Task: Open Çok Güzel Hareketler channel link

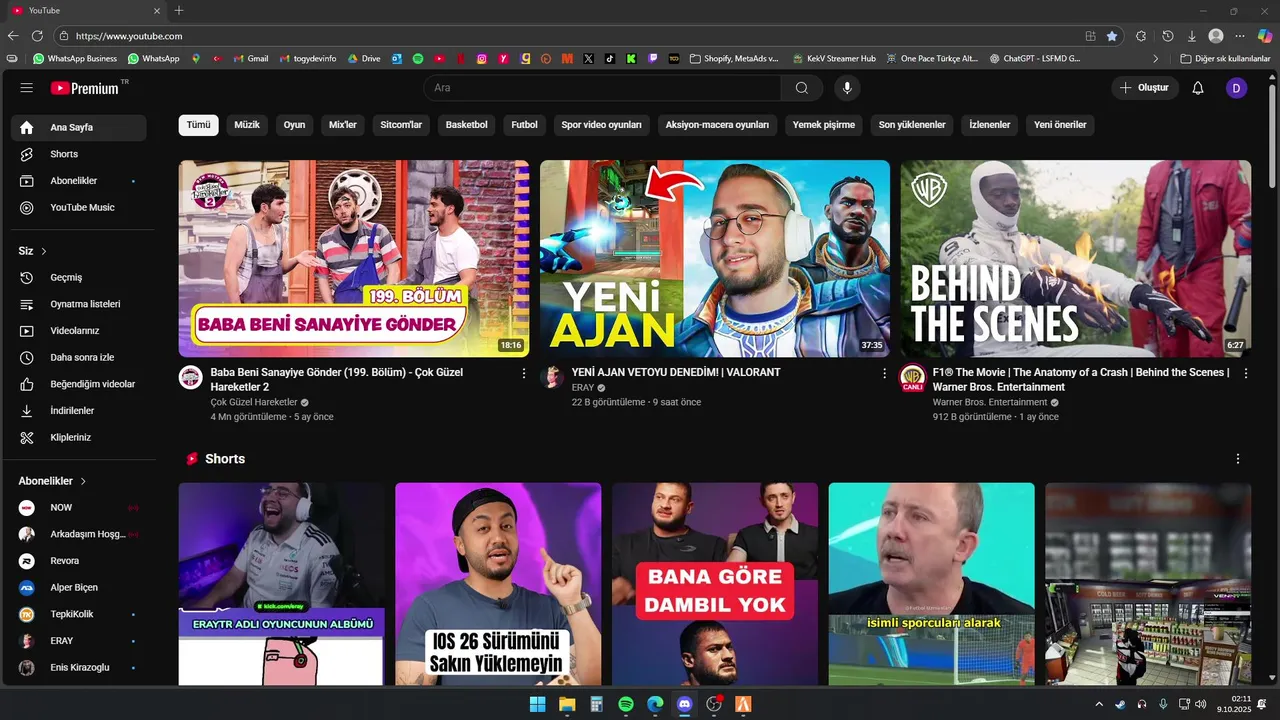Action: pyautogui.click(x=254, y=402)
